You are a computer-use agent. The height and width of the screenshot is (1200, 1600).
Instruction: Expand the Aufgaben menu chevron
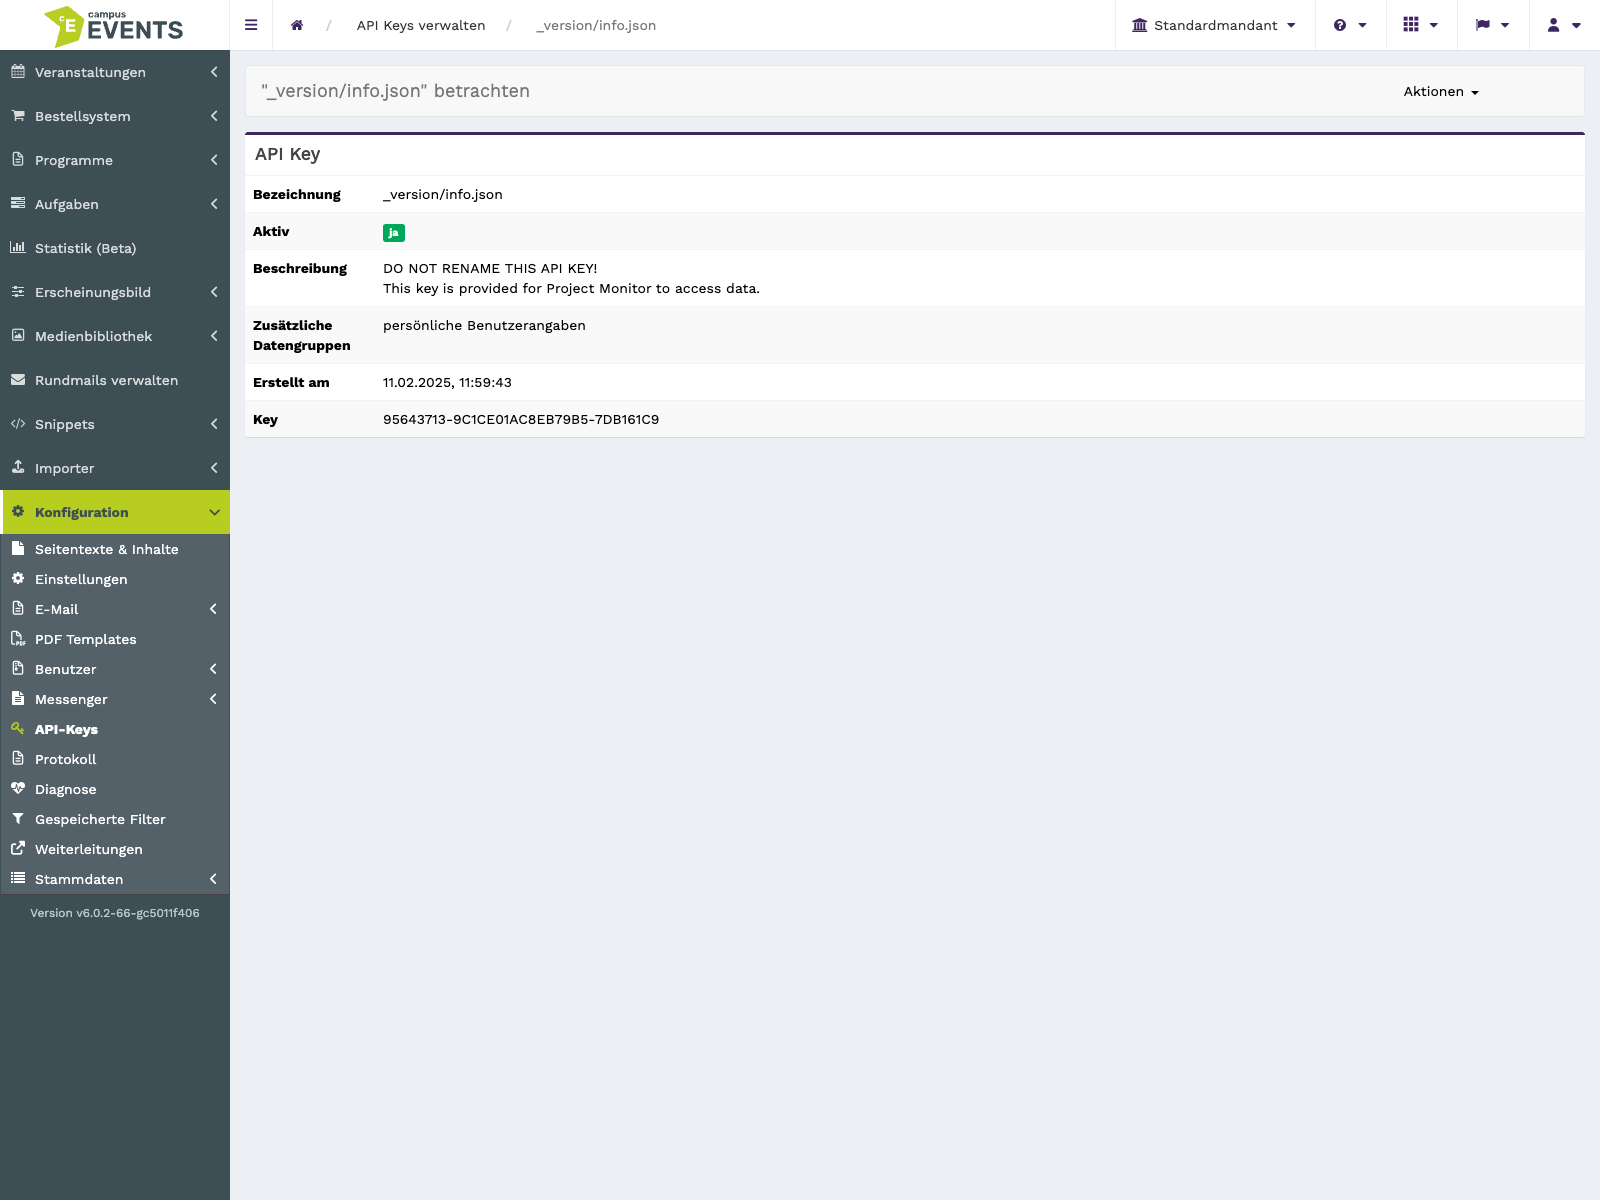[x=214, y=204]
